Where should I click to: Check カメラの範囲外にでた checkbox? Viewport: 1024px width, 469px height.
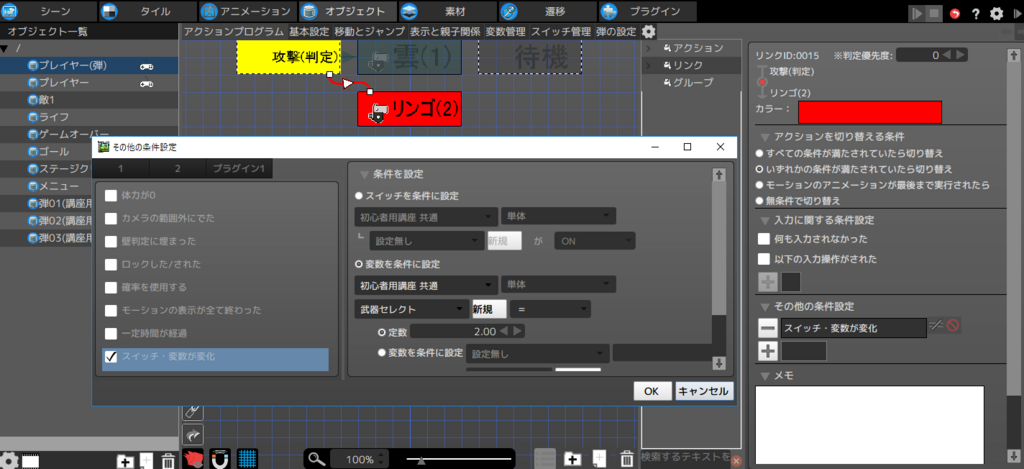(x=111, y=218)
